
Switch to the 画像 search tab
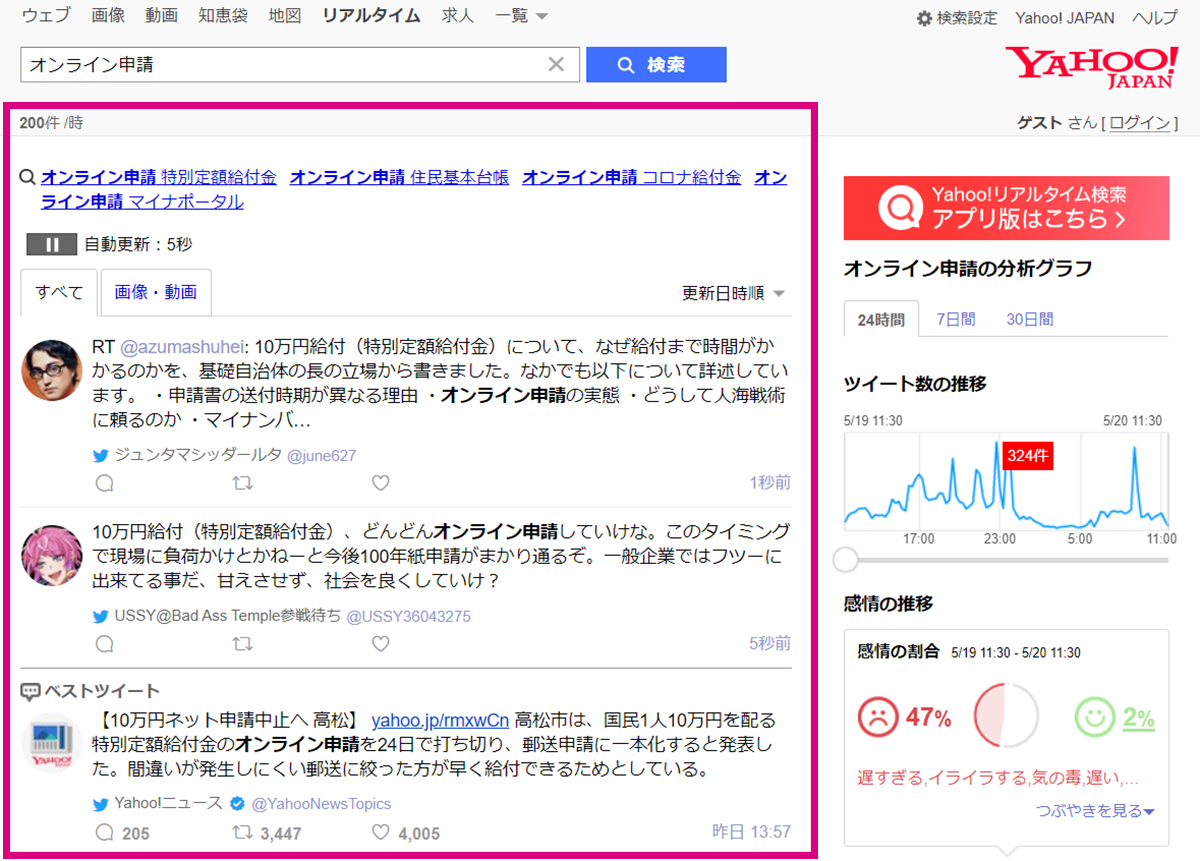[107, 16]
